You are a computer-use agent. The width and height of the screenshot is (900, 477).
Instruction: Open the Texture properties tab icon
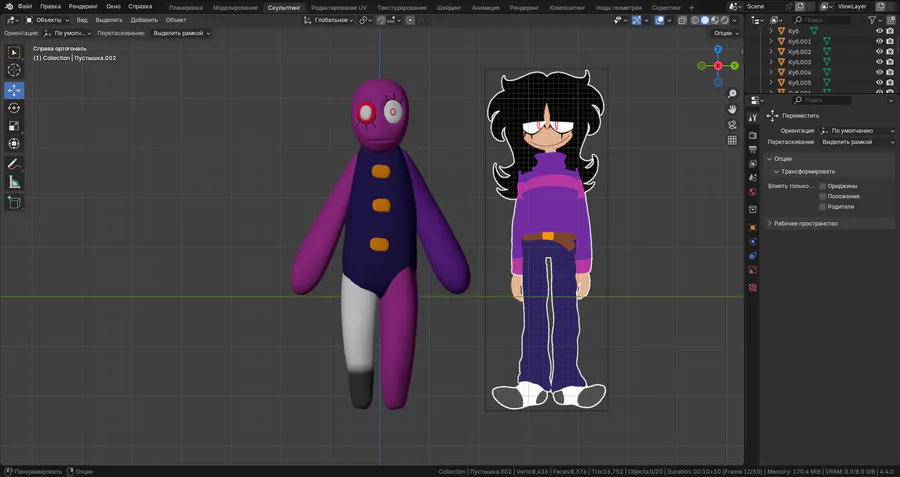coord(753,288)
